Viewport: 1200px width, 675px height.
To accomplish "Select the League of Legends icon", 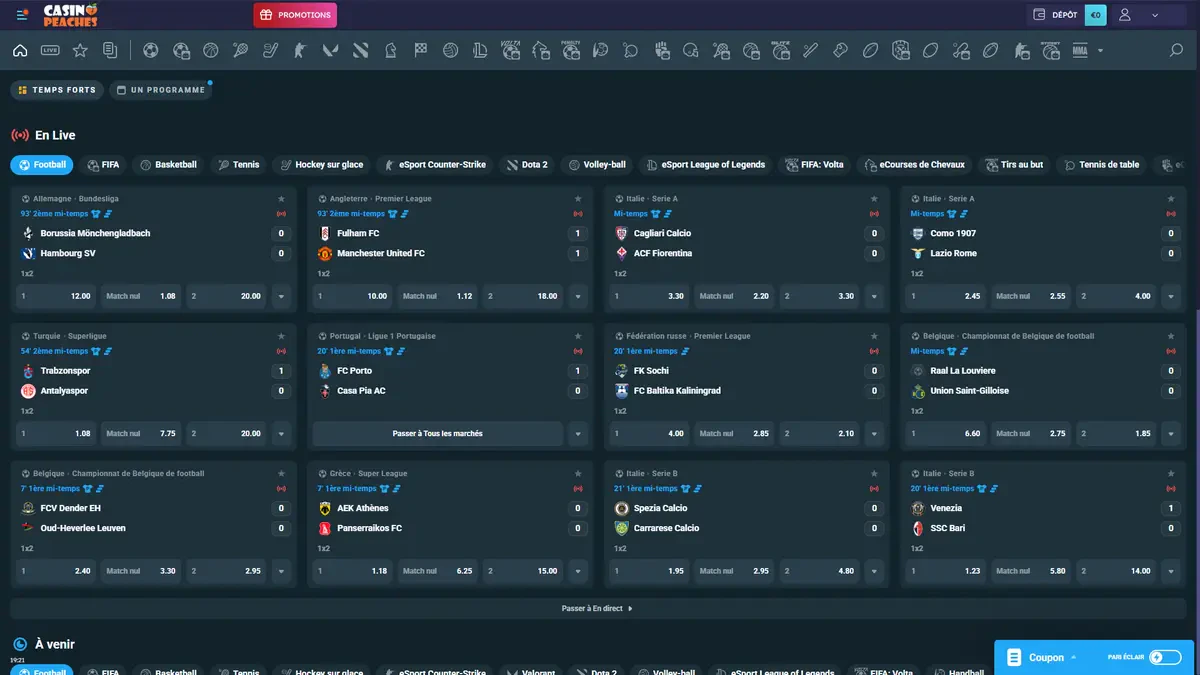I will [x=480, y=50].
